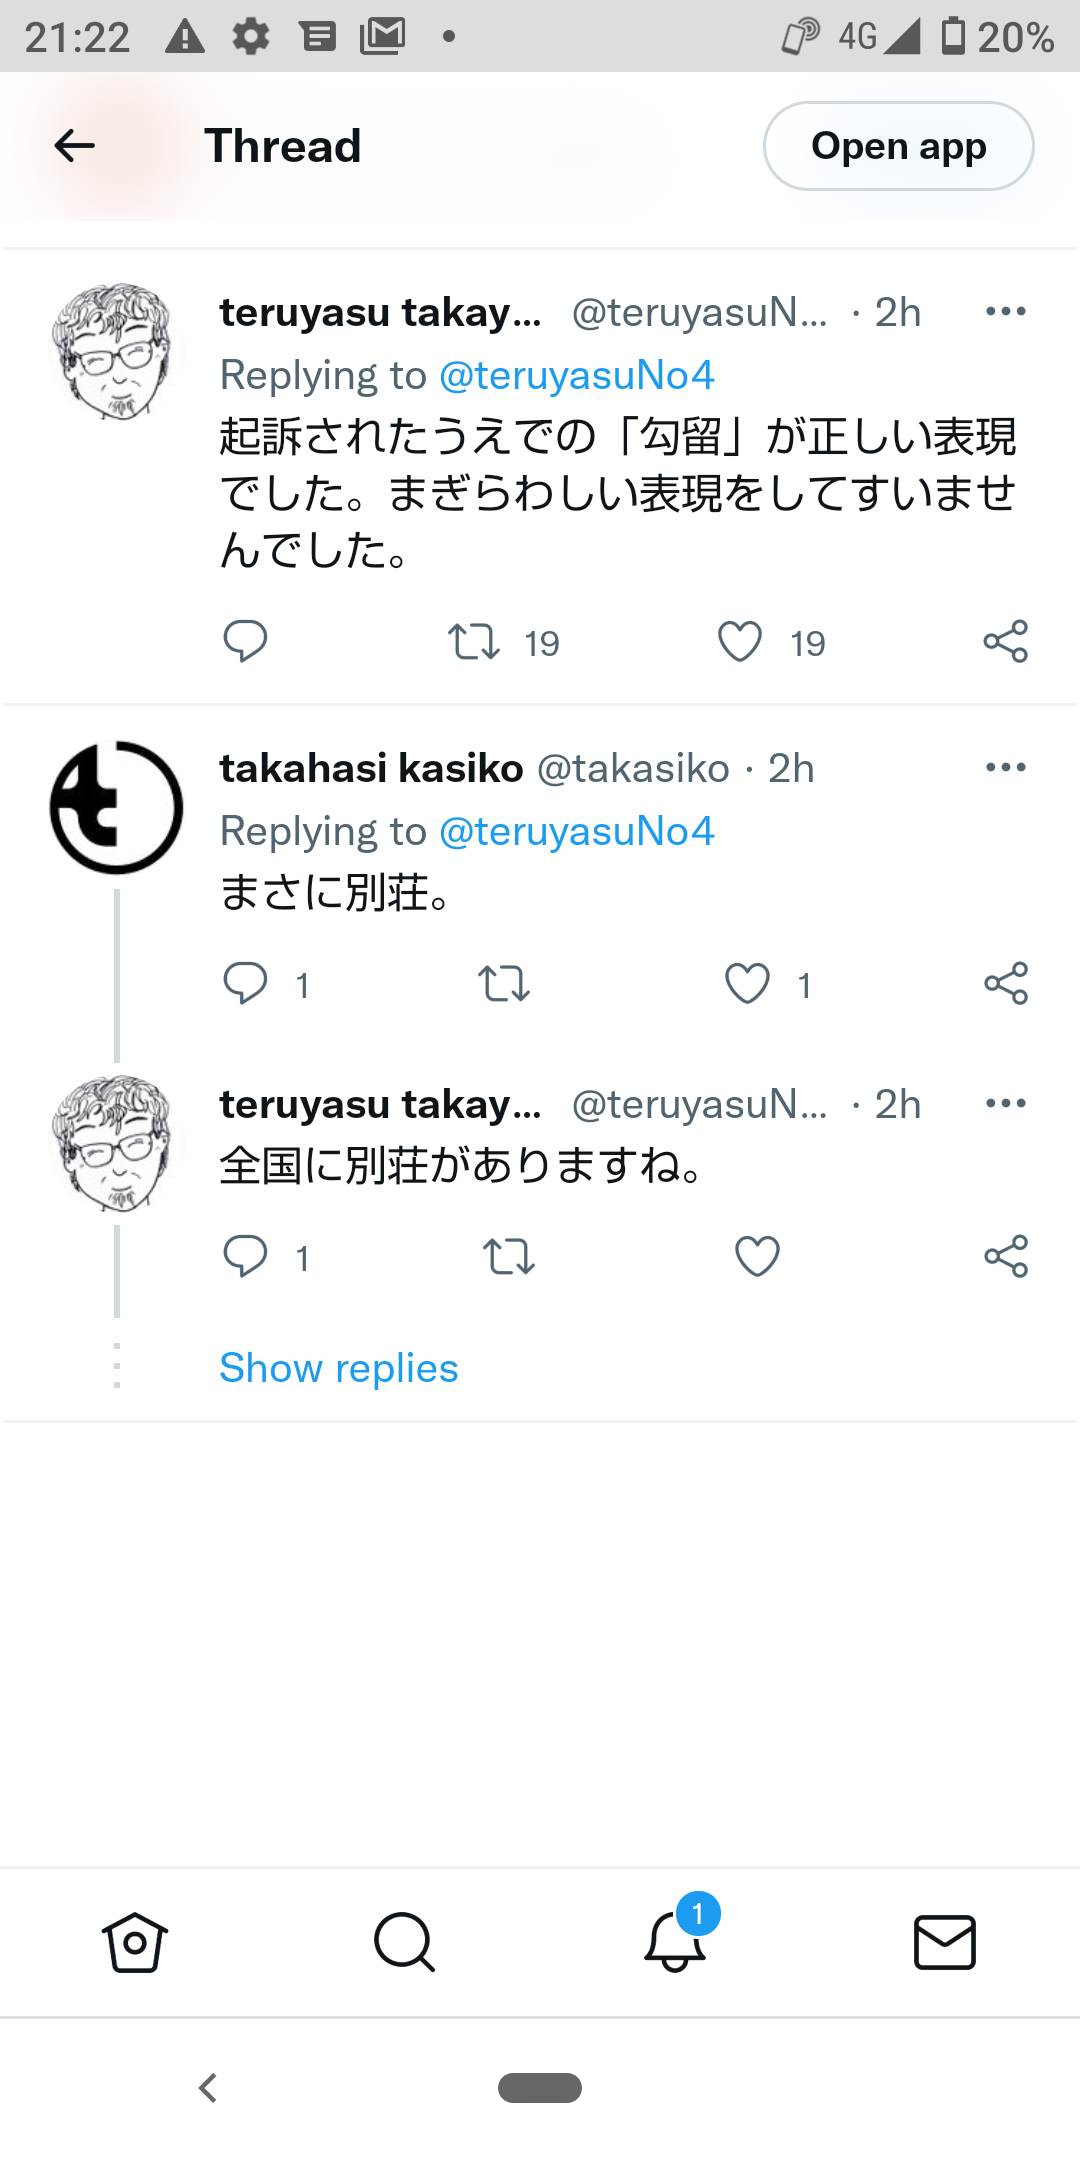Open @teruyasuNo4 mention in takahasi's reply
This screenshot has height=2160, width=1080.
pos(577,830)
